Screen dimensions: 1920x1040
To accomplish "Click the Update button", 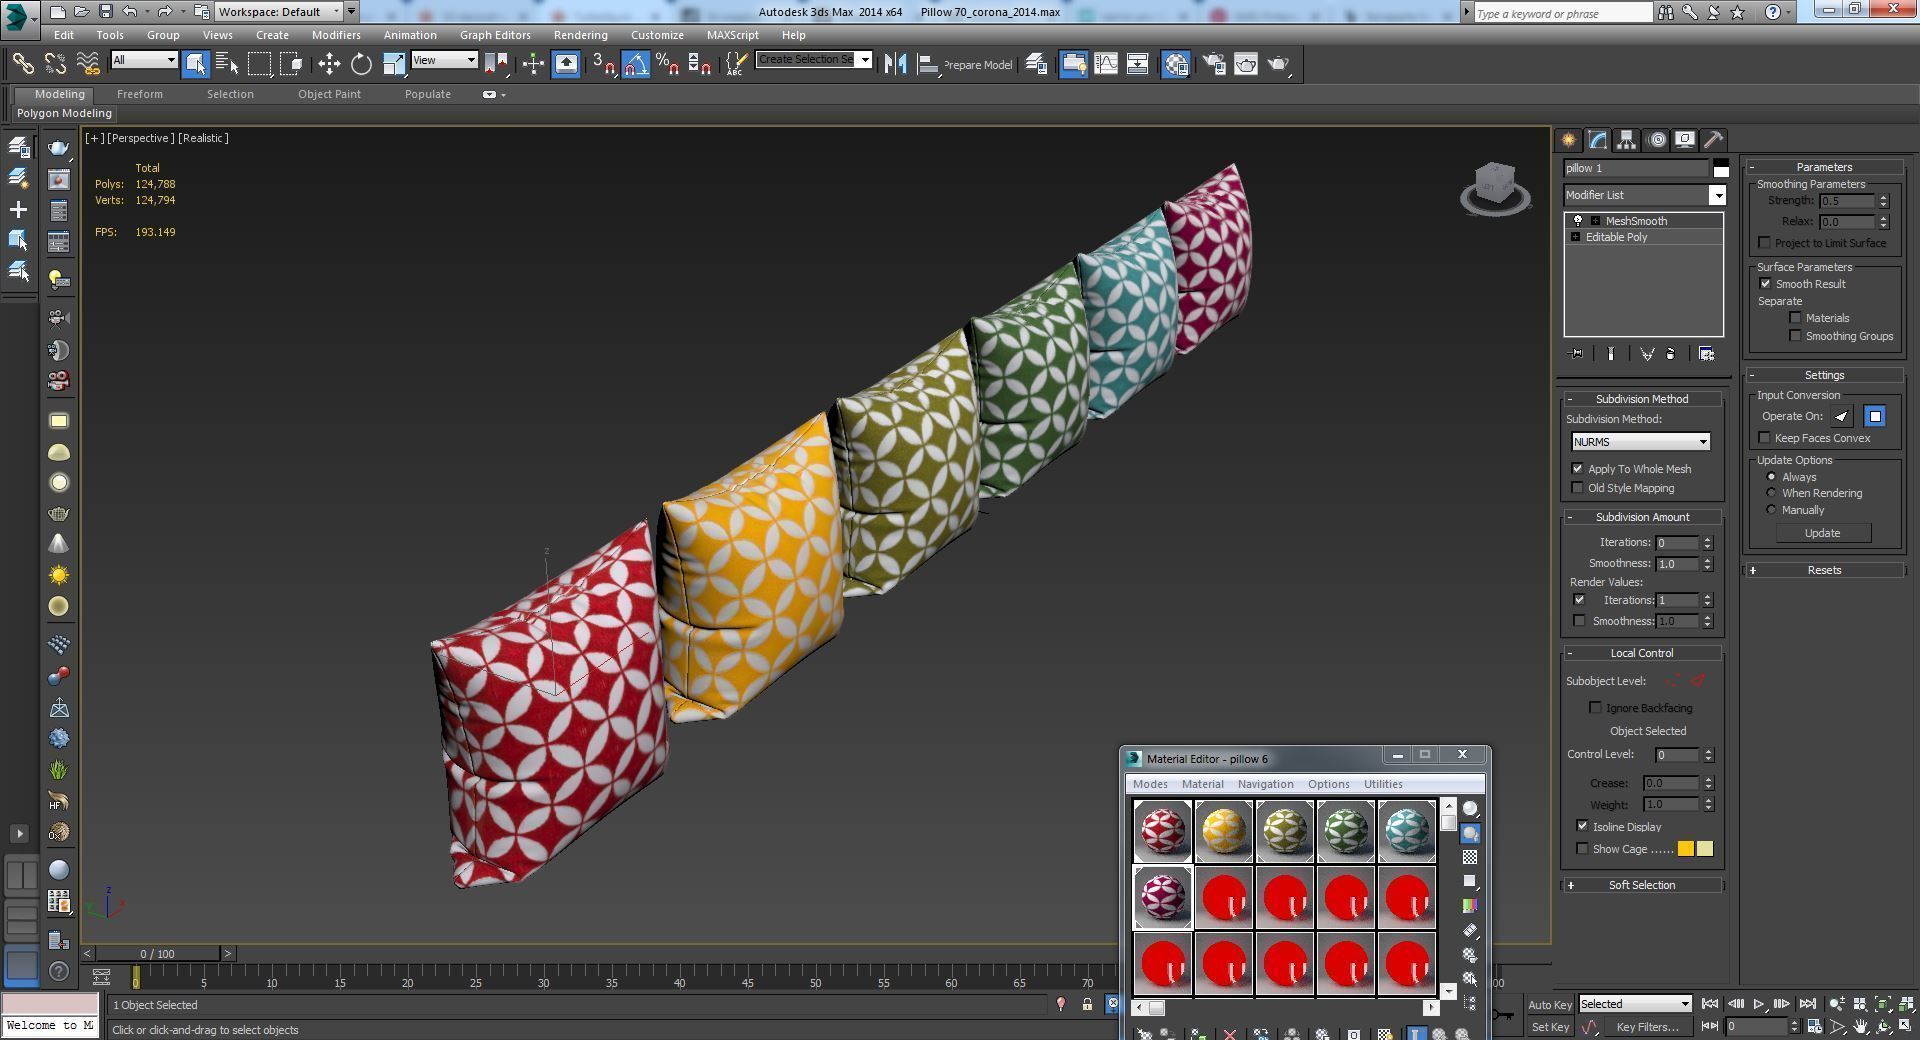I will pyautogui.click(x=1822, y=533).
